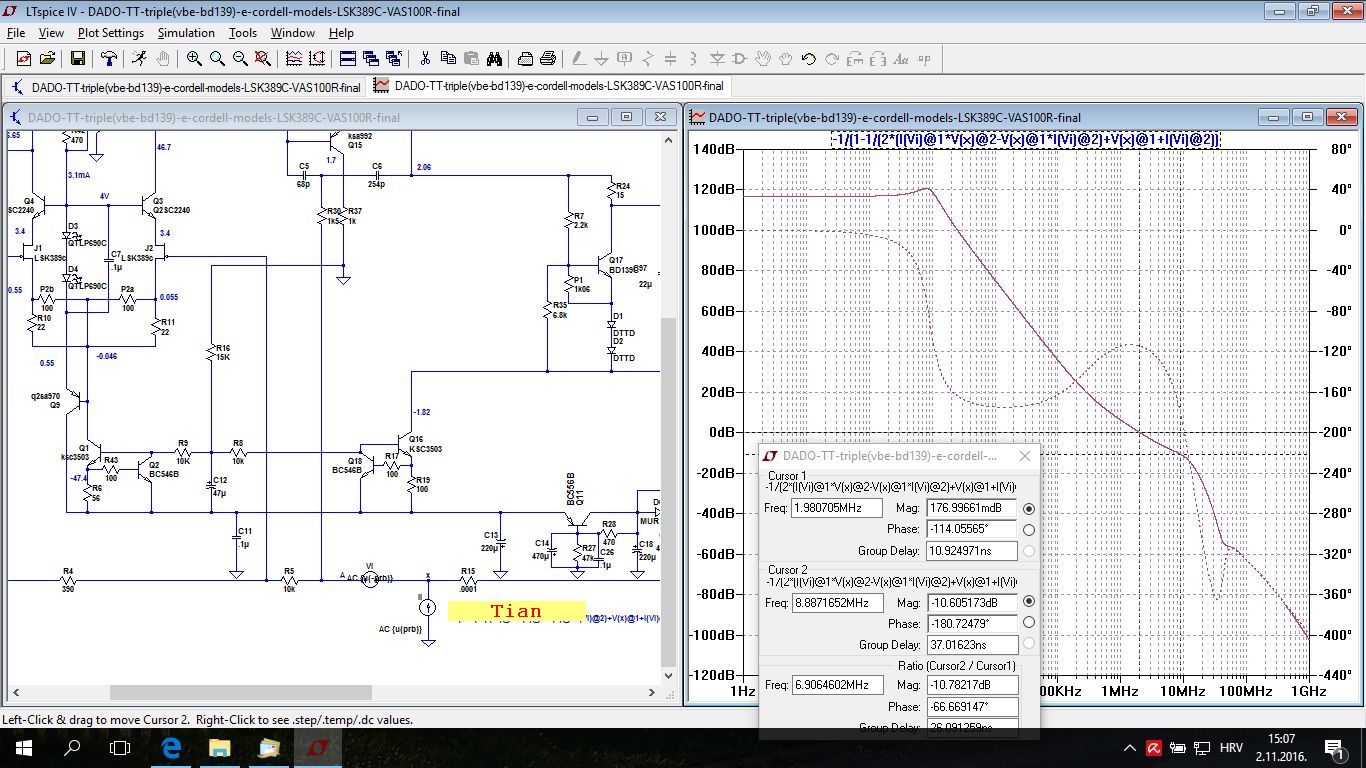Open the taskbar Search magnifier
This screenshot has height=768, width=1366.
72,747
